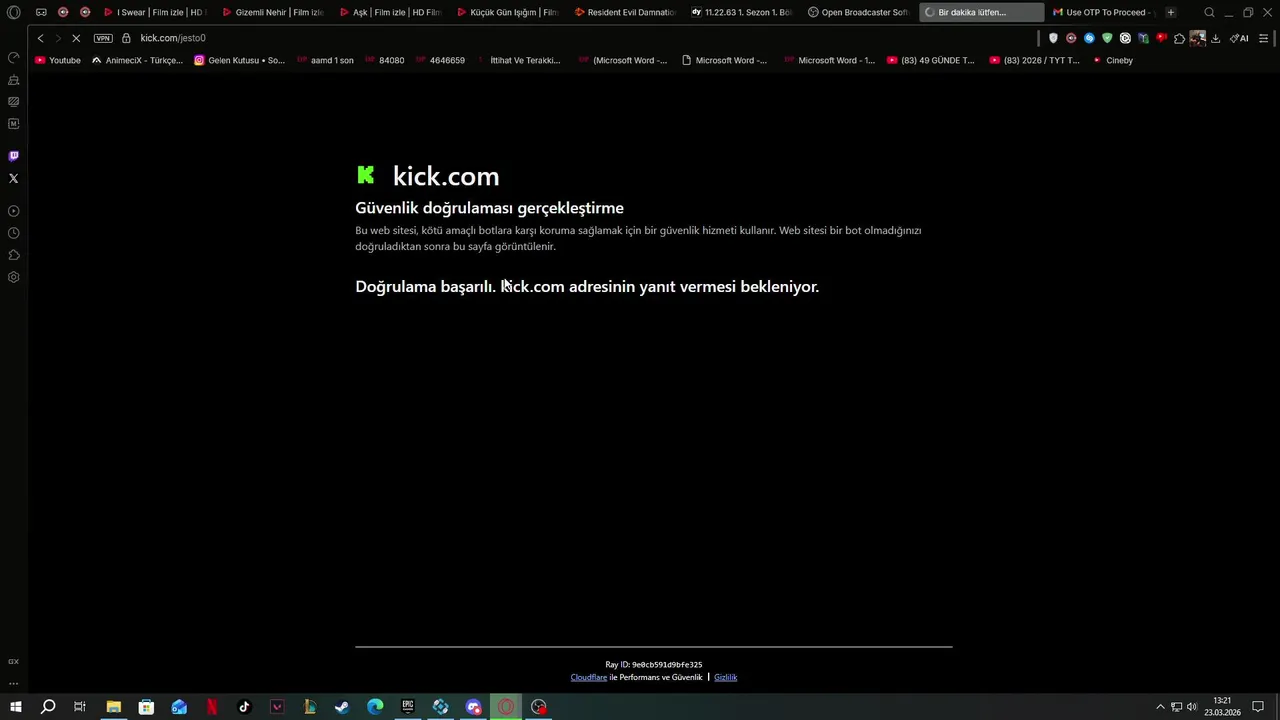The height and width of the screenshot is (720, 1280).
Task: Open Windows Search in taskbar
Action: click(x=47, y=707)
